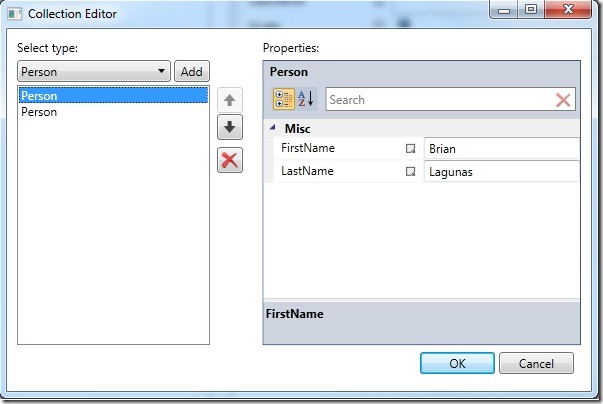Select the second Person list item
Screen dimensions: 603x404
pyautogui.click(x=113, y=112)
